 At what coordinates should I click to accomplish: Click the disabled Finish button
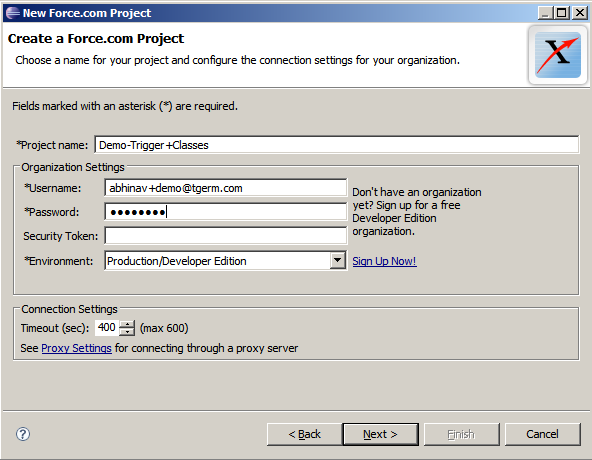click(x=461, y=434)
